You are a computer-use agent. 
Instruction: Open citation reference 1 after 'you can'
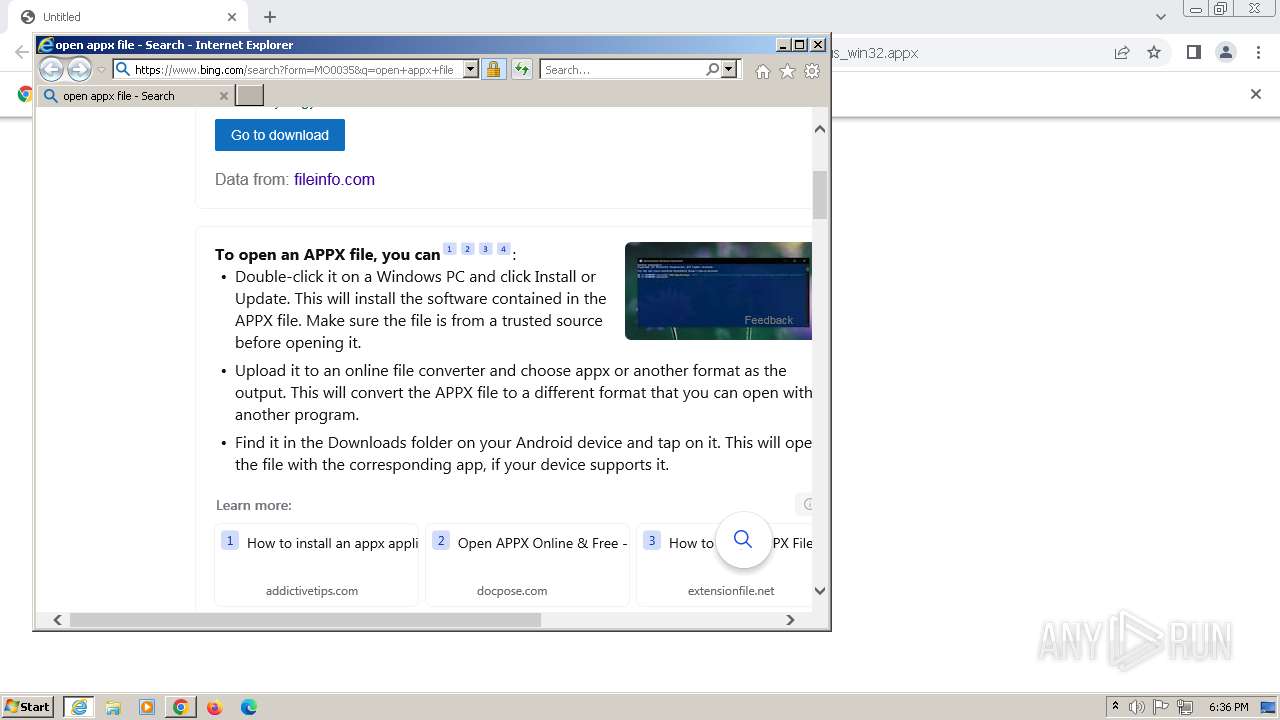click(449, 249)
